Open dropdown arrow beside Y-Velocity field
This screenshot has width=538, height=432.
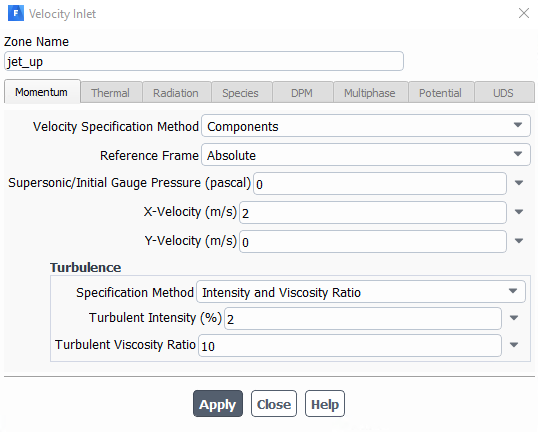tap(519, 241)
